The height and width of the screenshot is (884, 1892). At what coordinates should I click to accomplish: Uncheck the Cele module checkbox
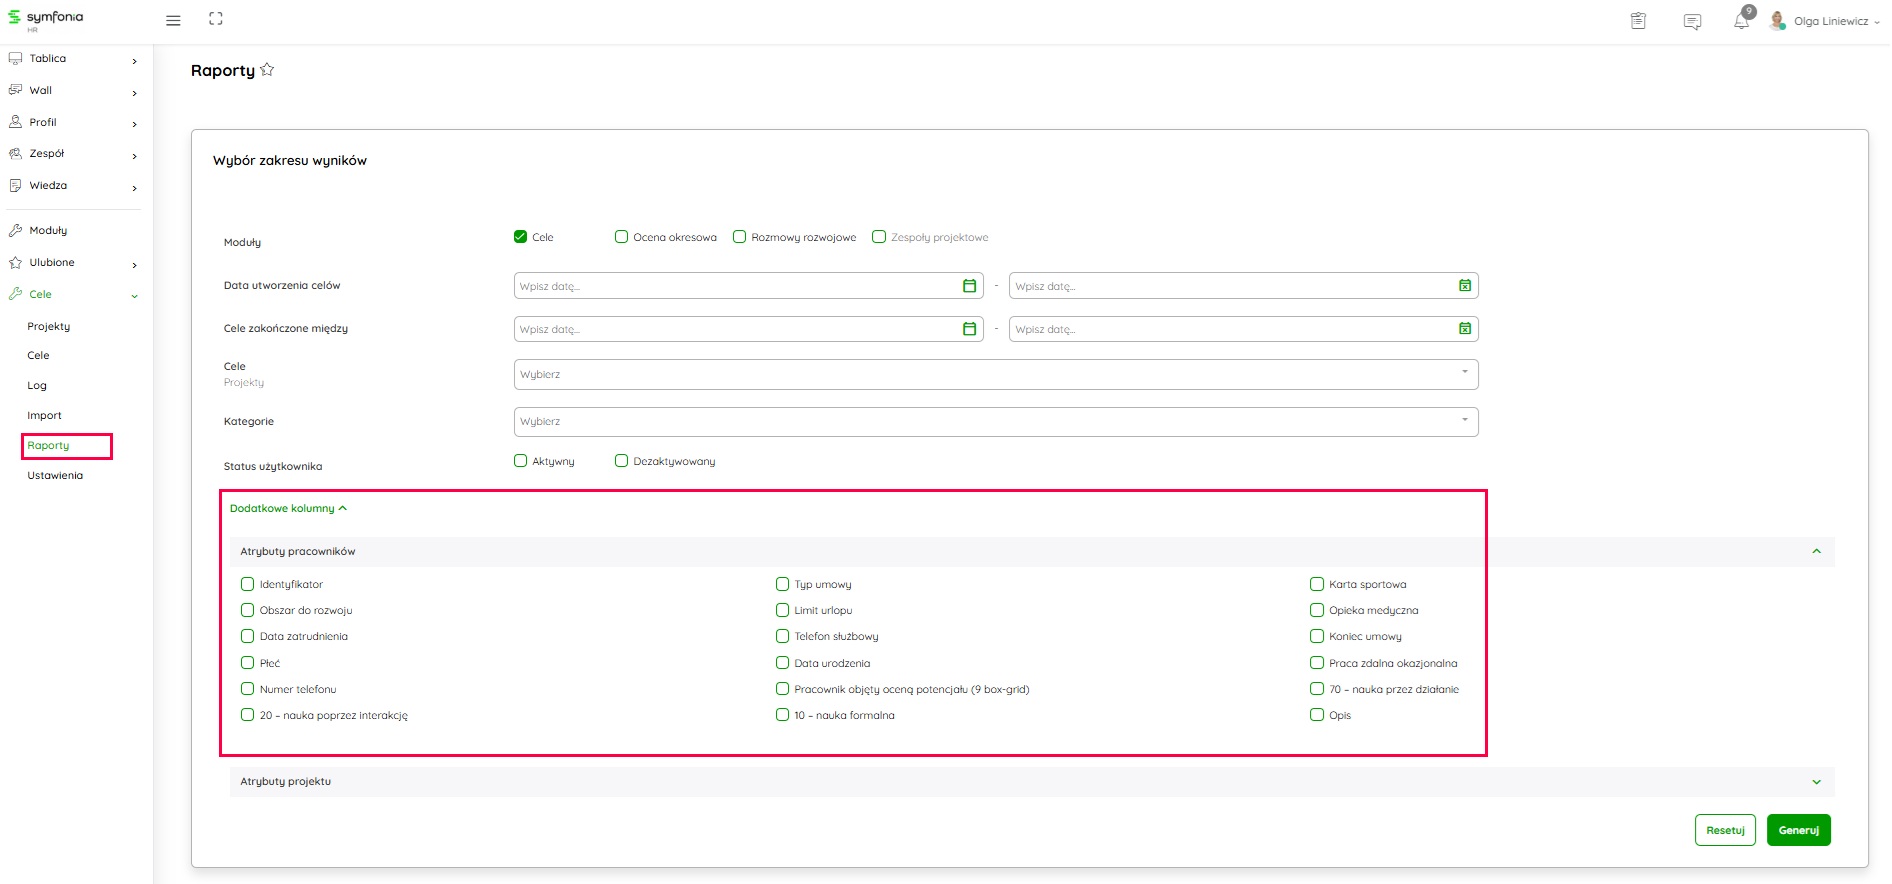520,237
